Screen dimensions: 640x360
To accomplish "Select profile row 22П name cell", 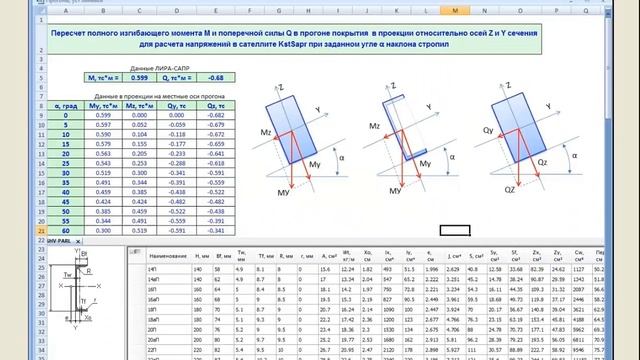I will 168,350.
